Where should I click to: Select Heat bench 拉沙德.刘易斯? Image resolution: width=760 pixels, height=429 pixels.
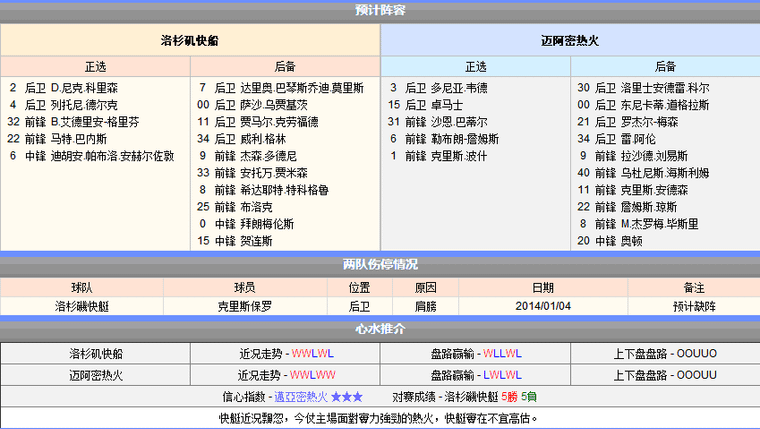[633, 156]
